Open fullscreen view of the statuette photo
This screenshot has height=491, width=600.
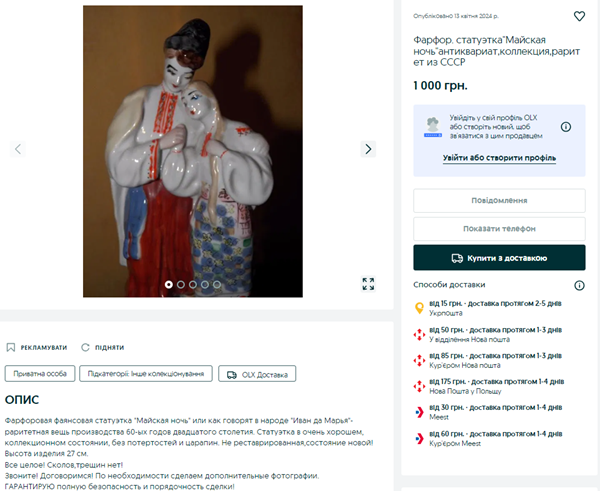tap(368, 284)
